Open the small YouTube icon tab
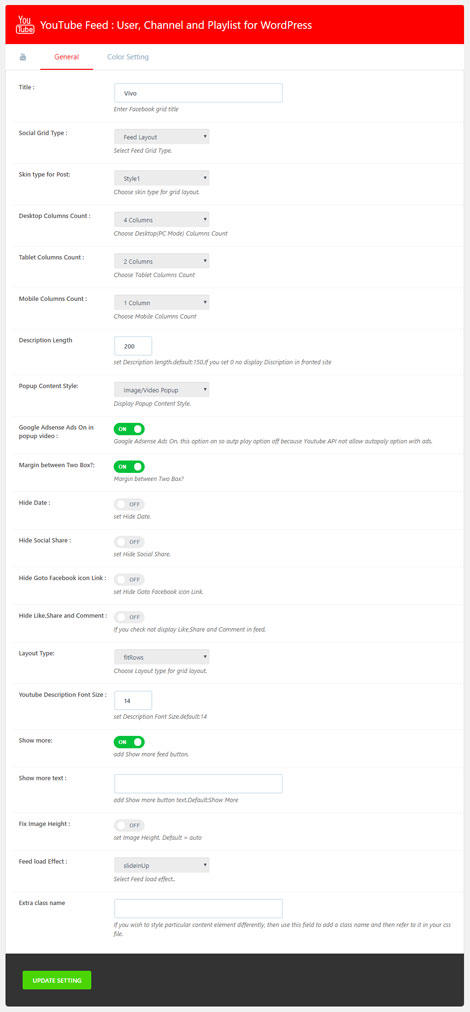 [x=23, y=57]
